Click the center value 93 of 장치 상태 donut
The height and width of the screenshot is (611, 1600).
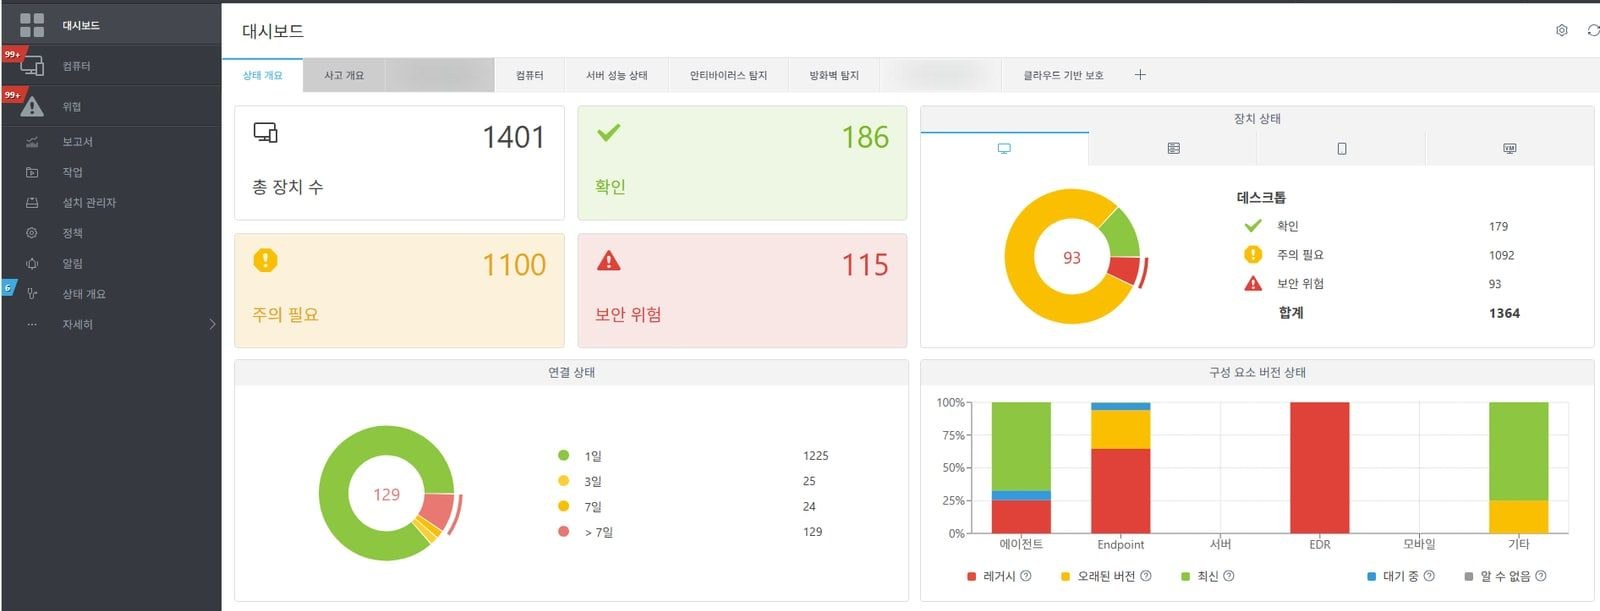tap(1072, 258)
